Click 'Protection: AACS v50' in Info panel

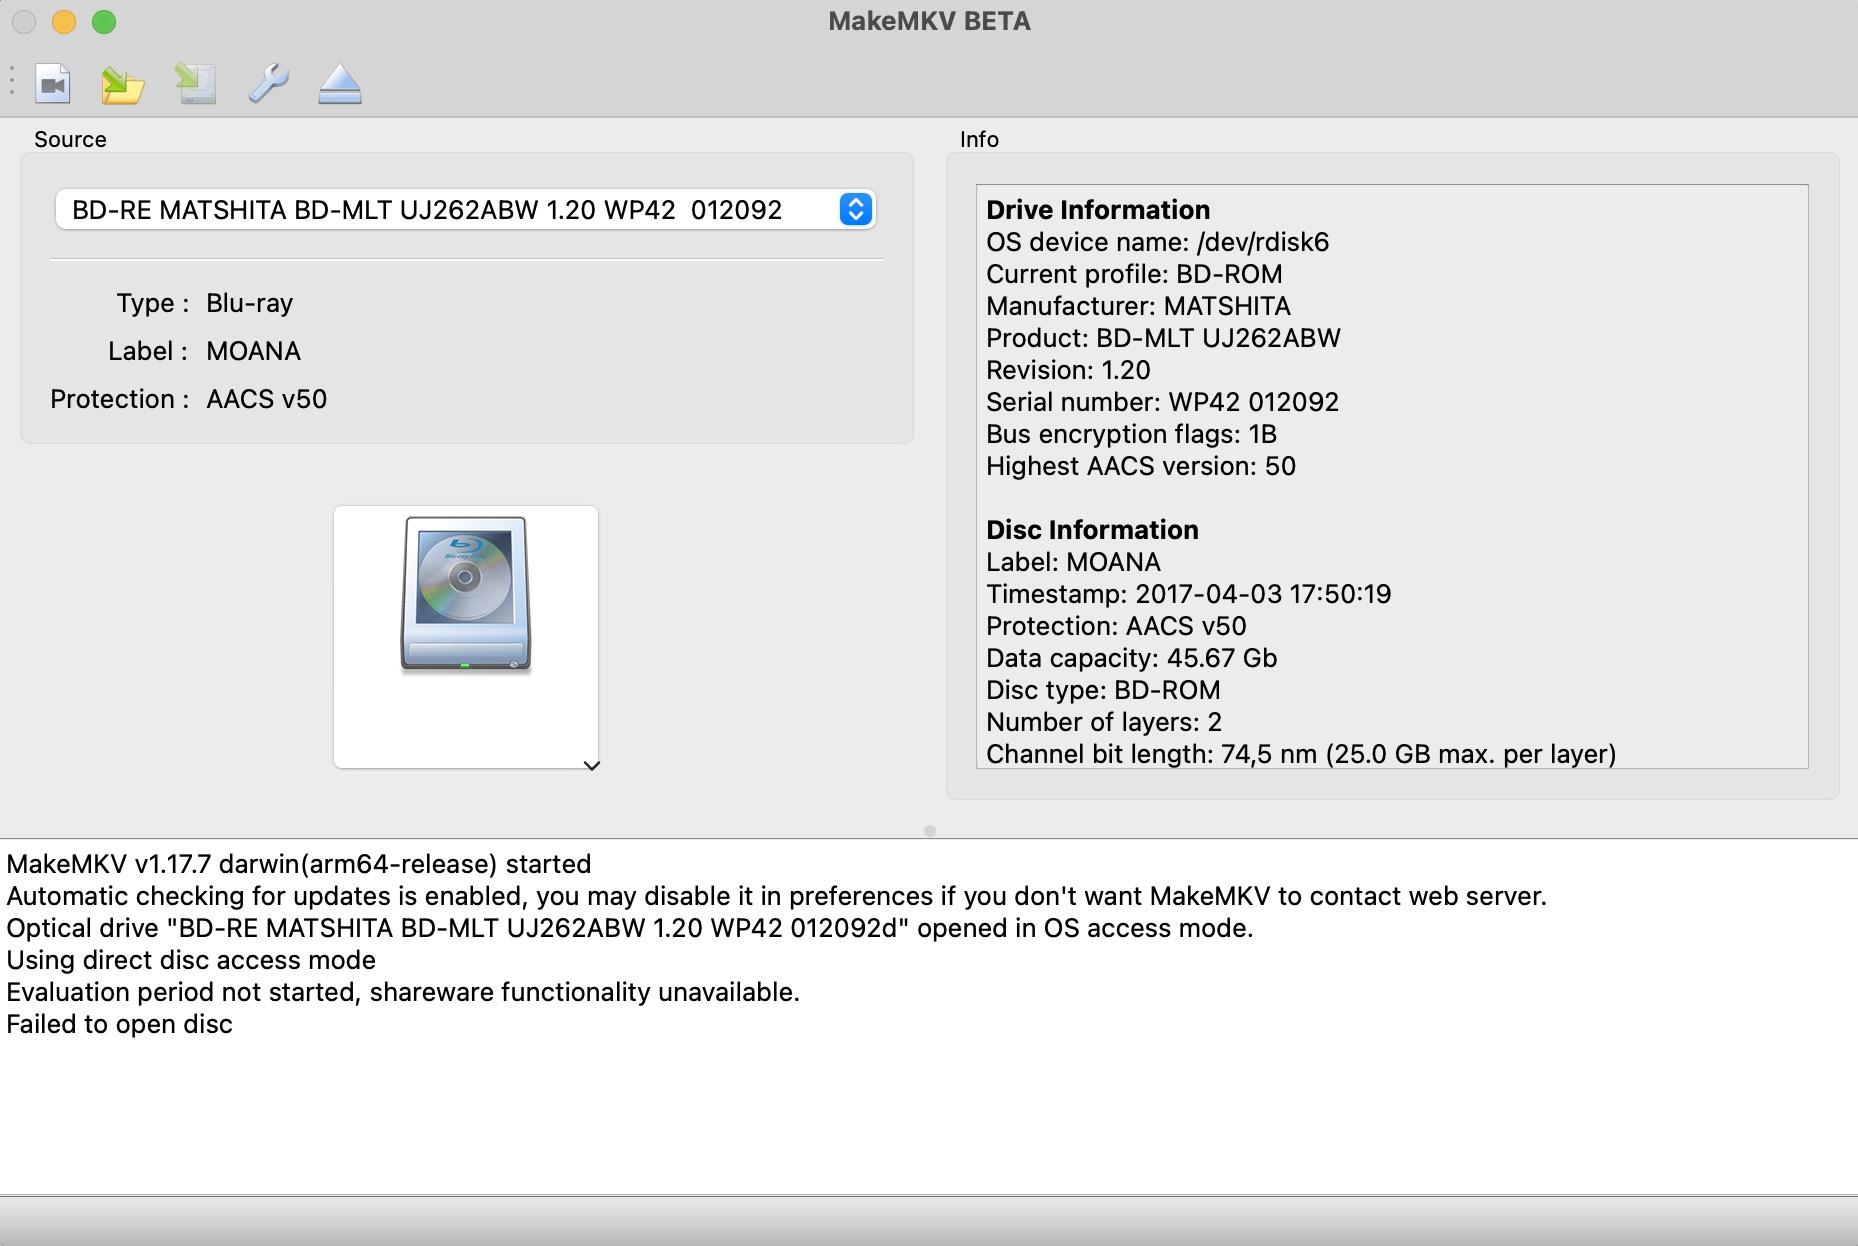(x=1116, y=626)
